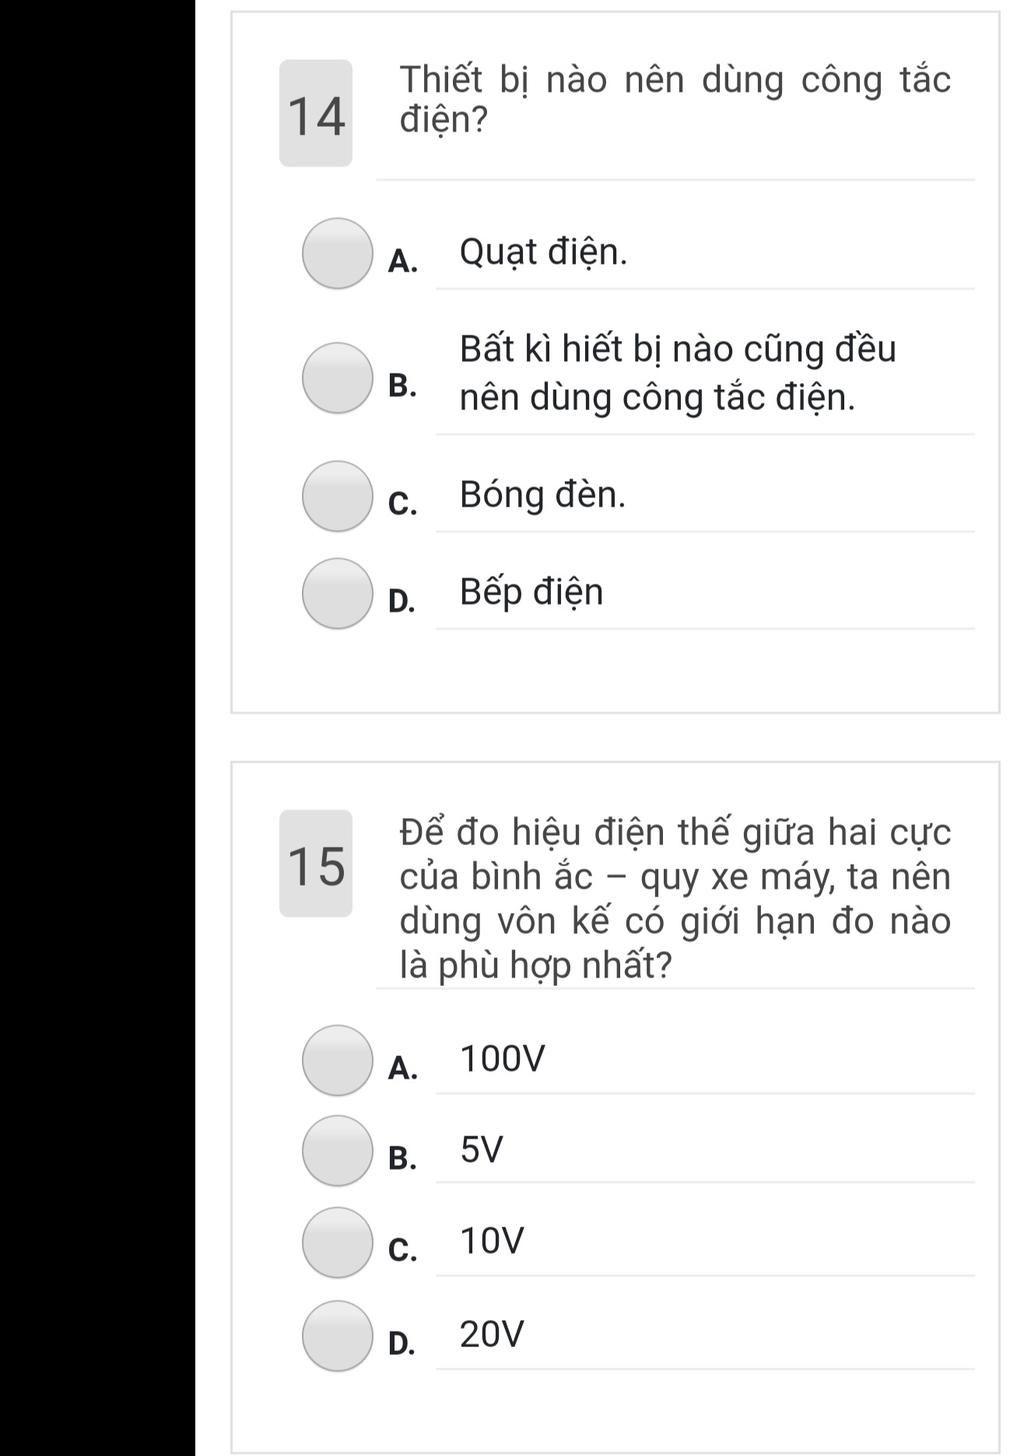Click question 15 text about hiệu điện thế
The width and height of the screenshot is (1024, 1456).
pos(675,898)
